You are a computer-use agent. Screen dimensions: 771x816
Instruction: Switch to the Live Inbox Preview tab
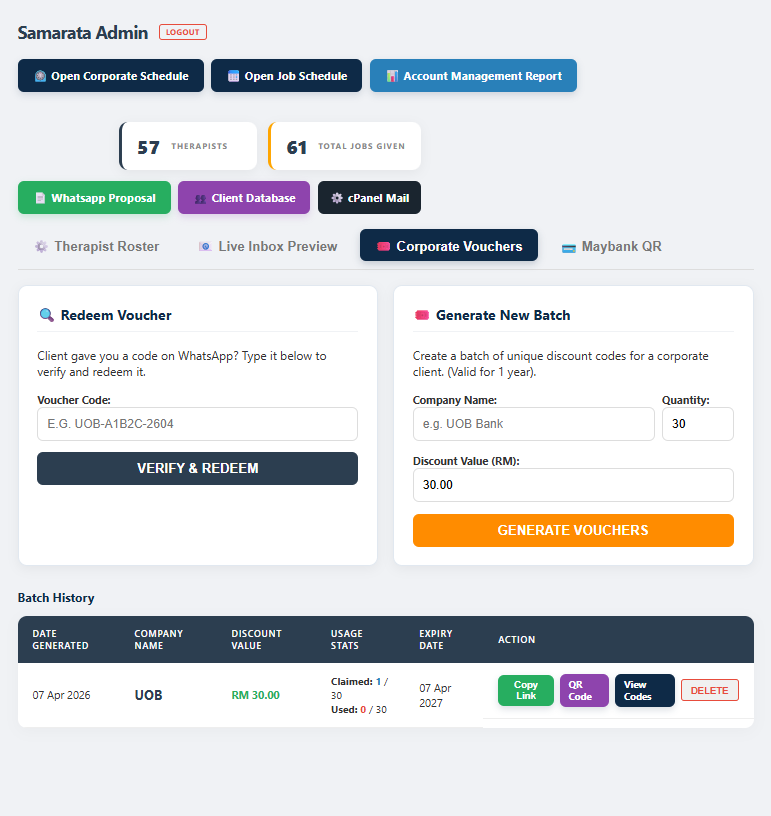pos(267,245)
